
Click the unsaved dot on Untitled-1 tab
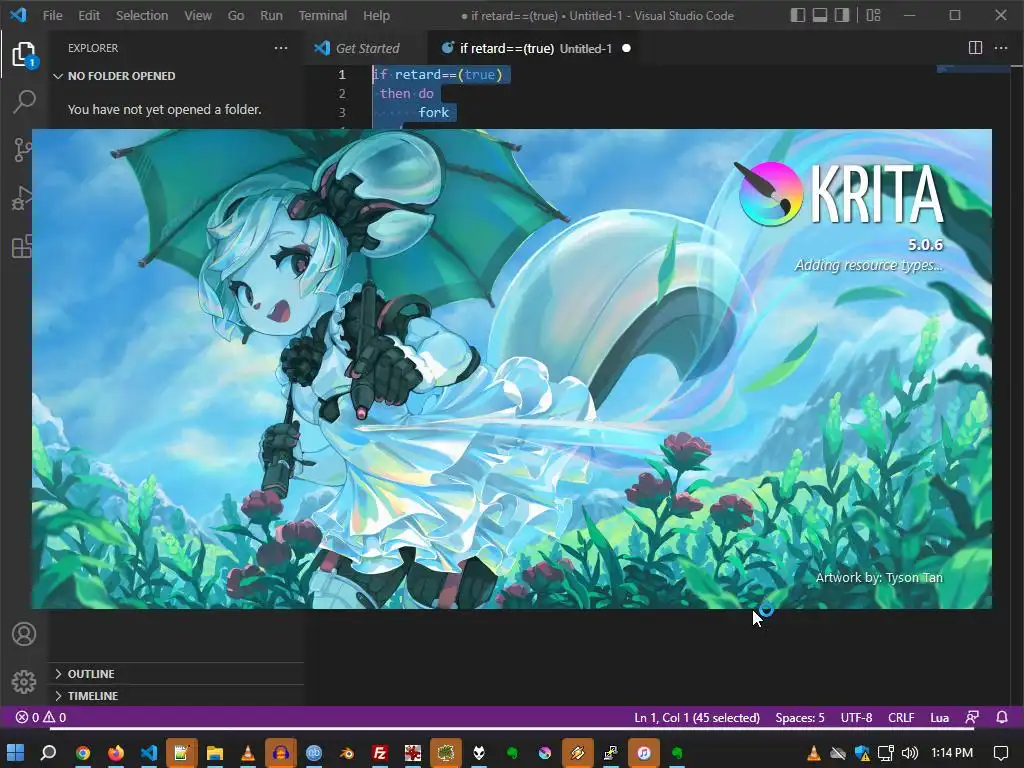(x=626, y=48)
